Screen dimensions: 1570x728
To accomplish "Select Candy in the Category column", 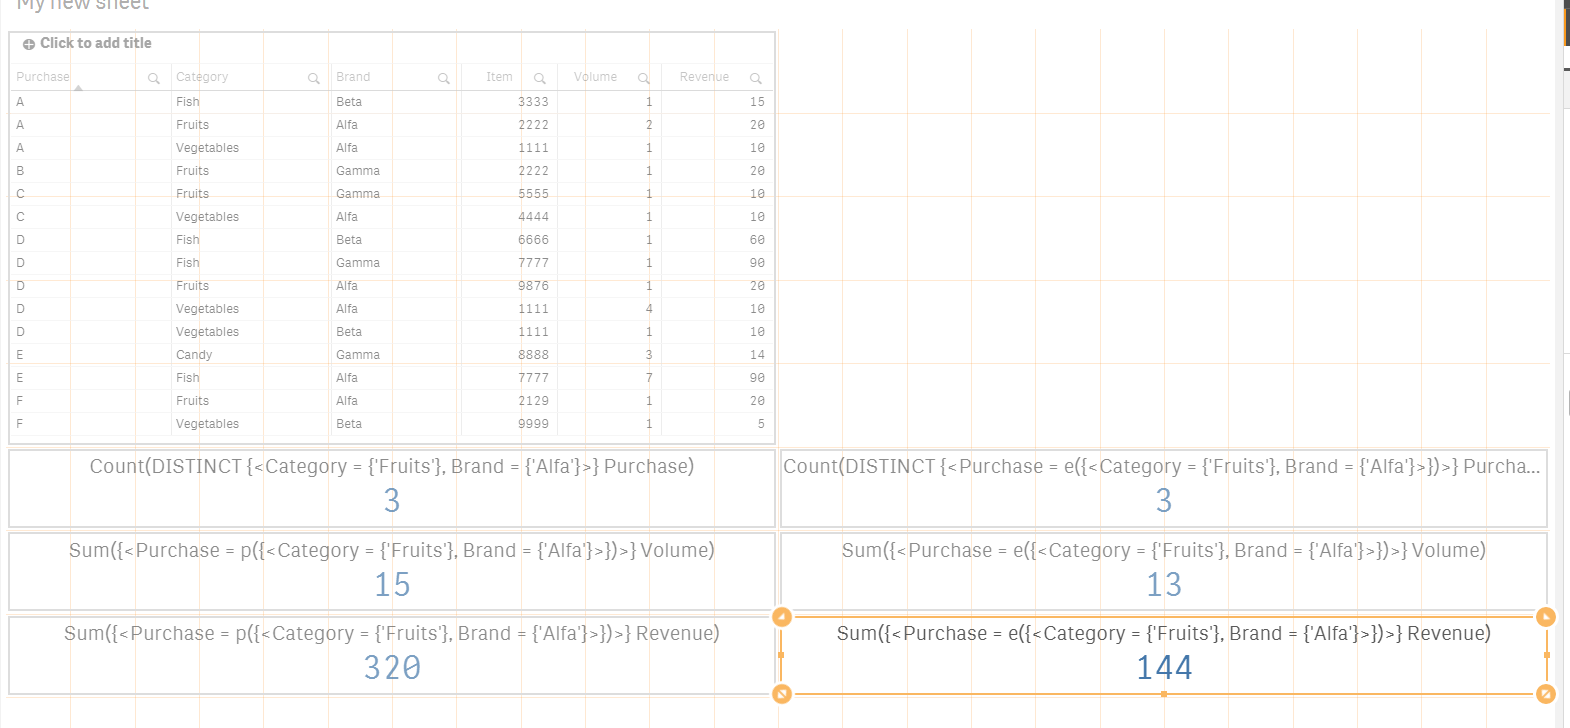I will 194,355.
